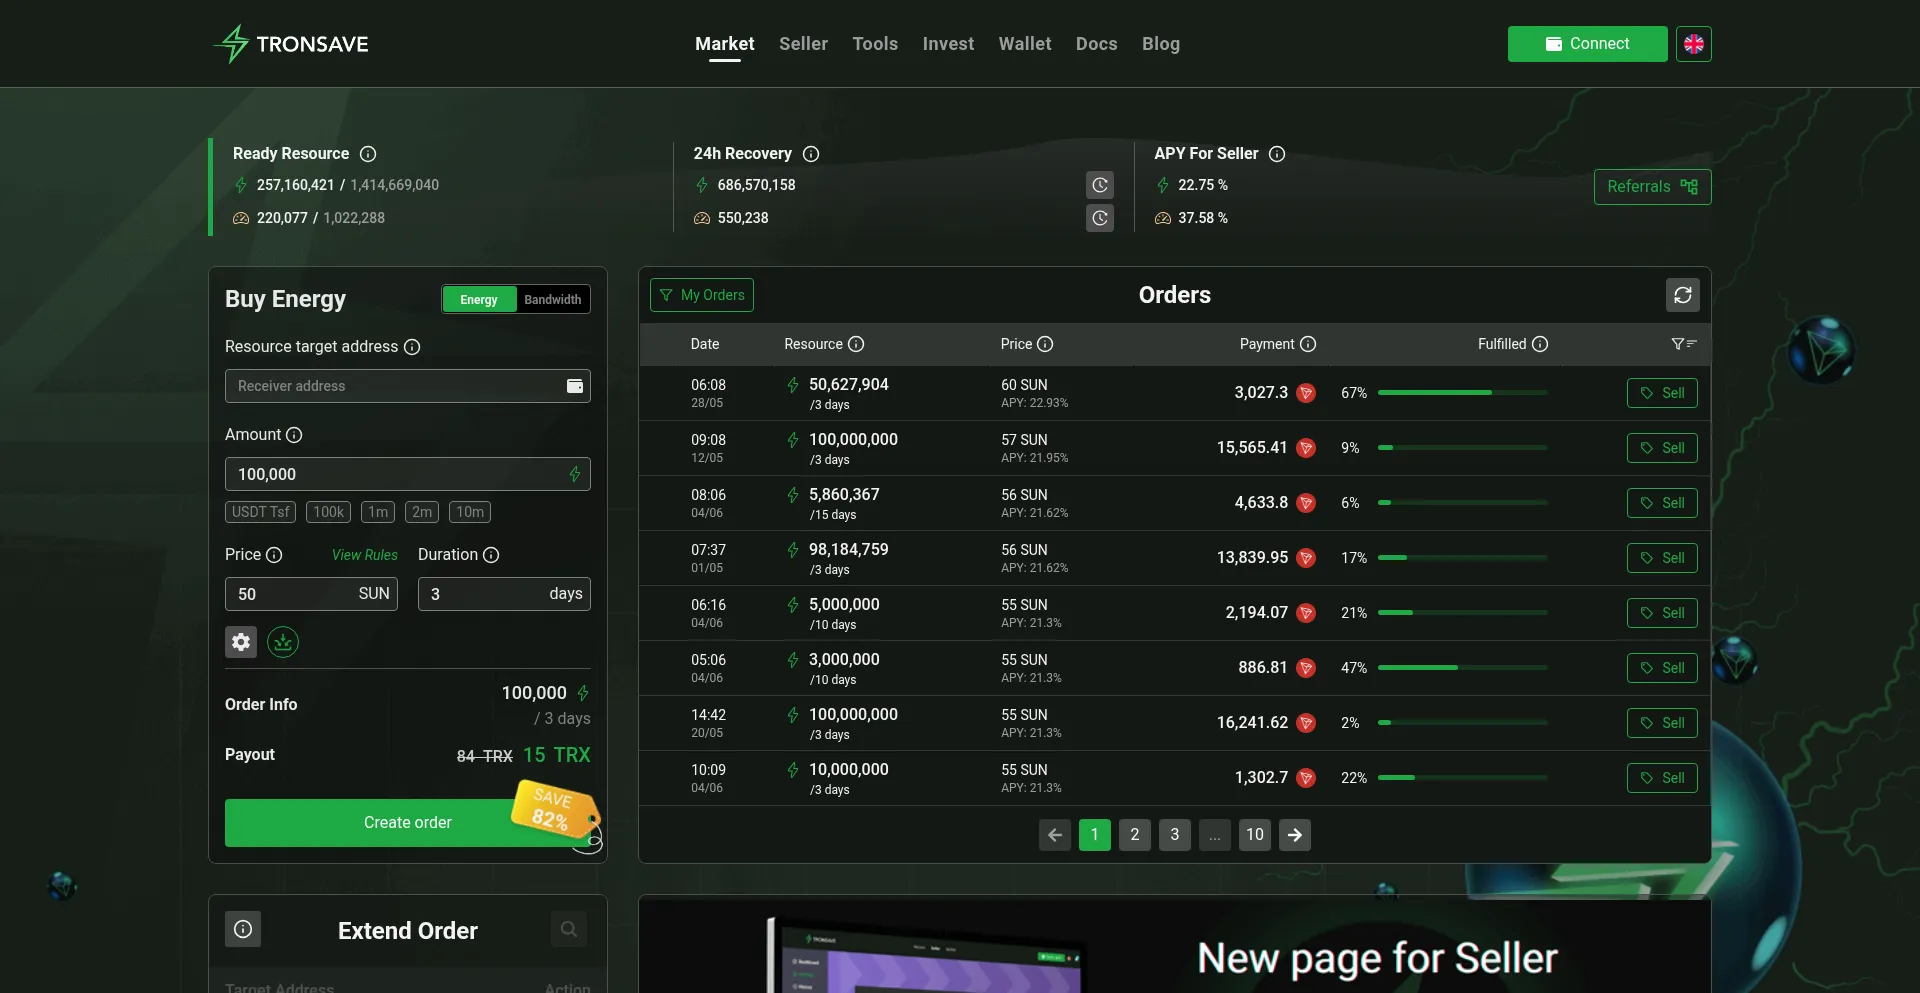Click the 67% fulfillment progress bar
Viewport: 1920px width, 993px height.
pos(1462,392)
